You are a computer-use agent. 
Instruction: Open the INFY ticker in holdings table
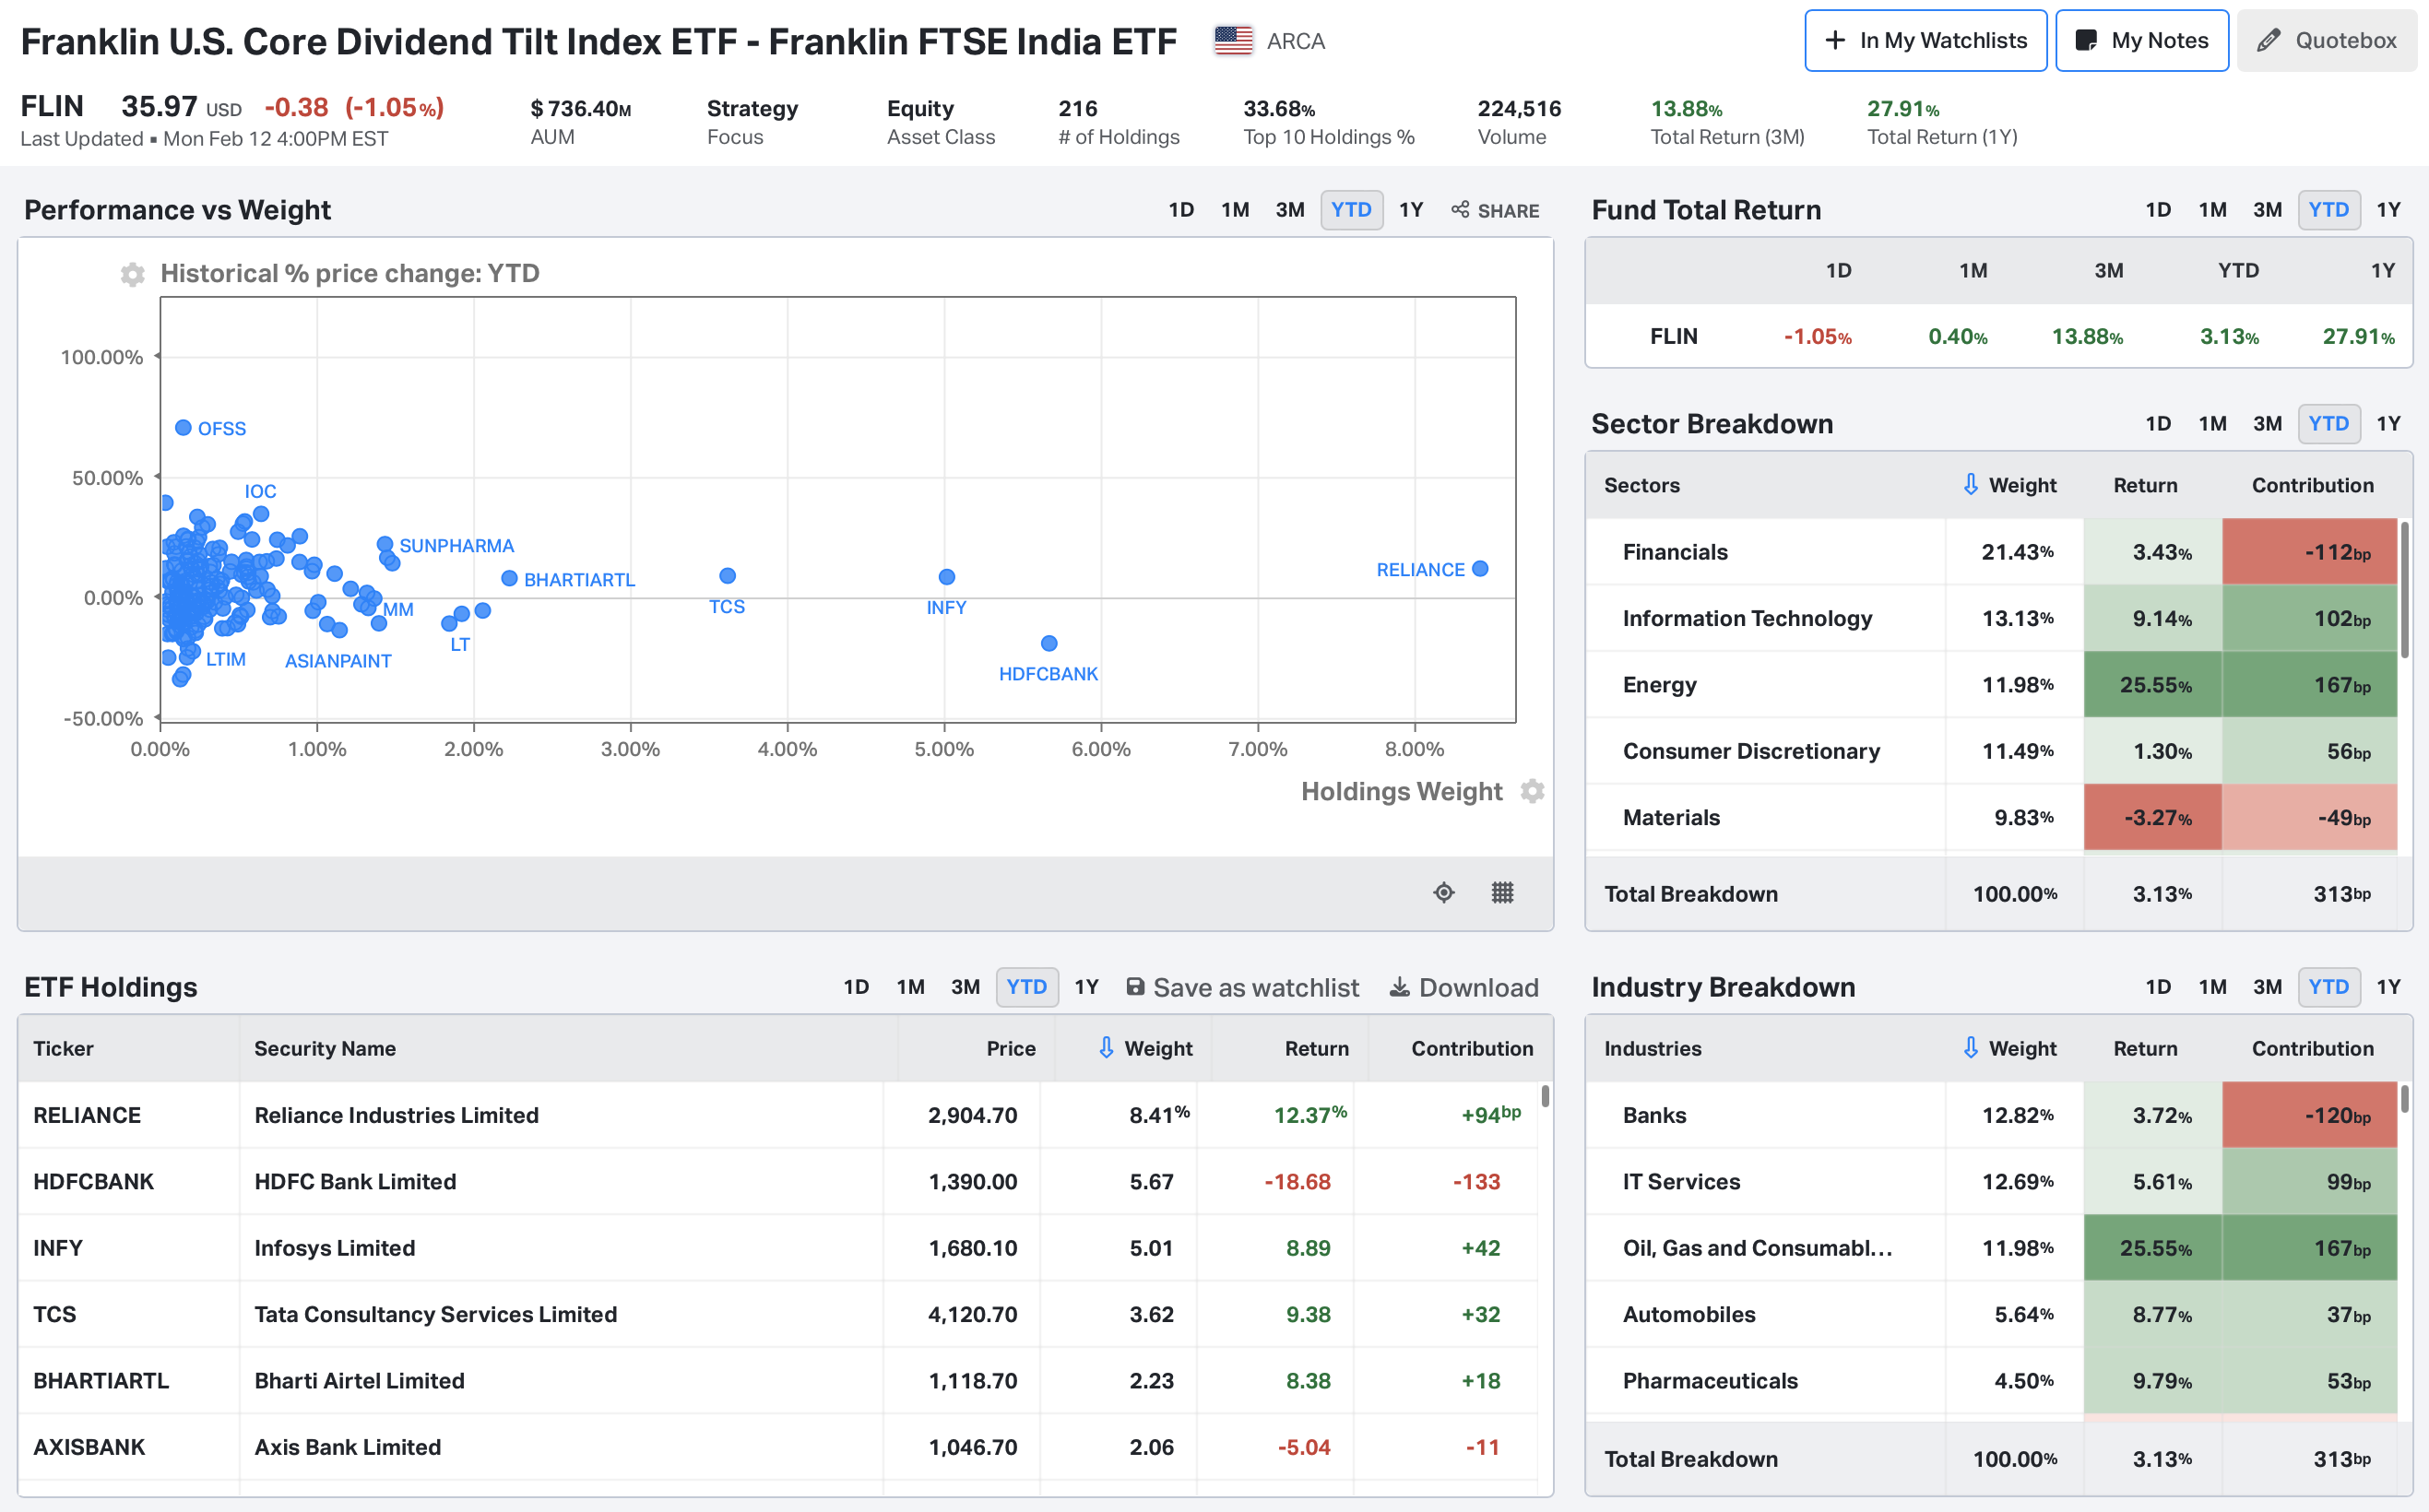tap(58, 1248)
